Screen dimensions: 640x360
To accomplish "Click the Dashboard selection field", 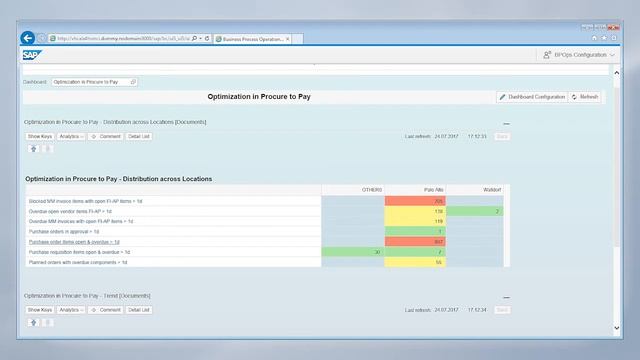I will [x=94, y=82].
